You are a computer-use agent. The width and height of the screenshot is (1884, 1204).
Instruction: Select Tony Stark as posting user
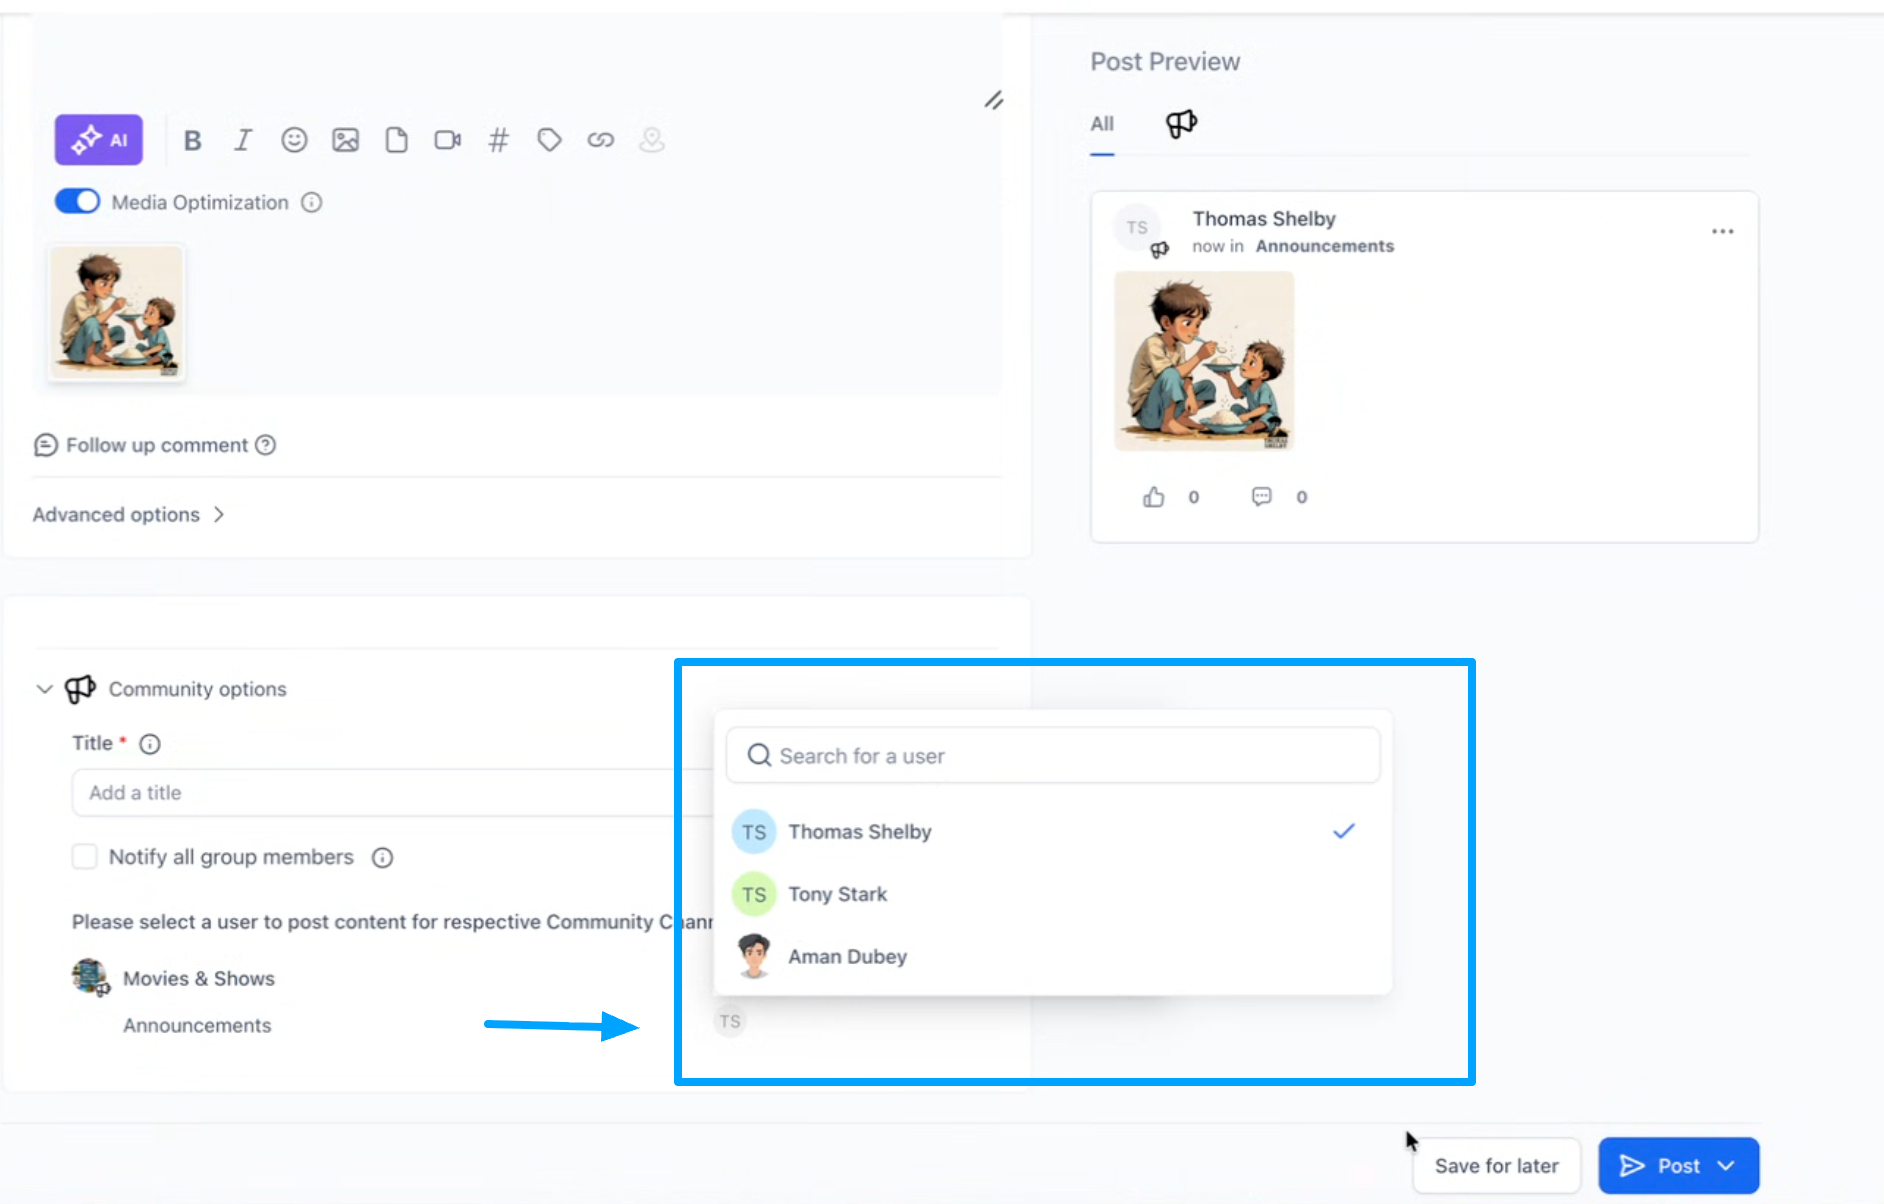click(x=837, y=894)
